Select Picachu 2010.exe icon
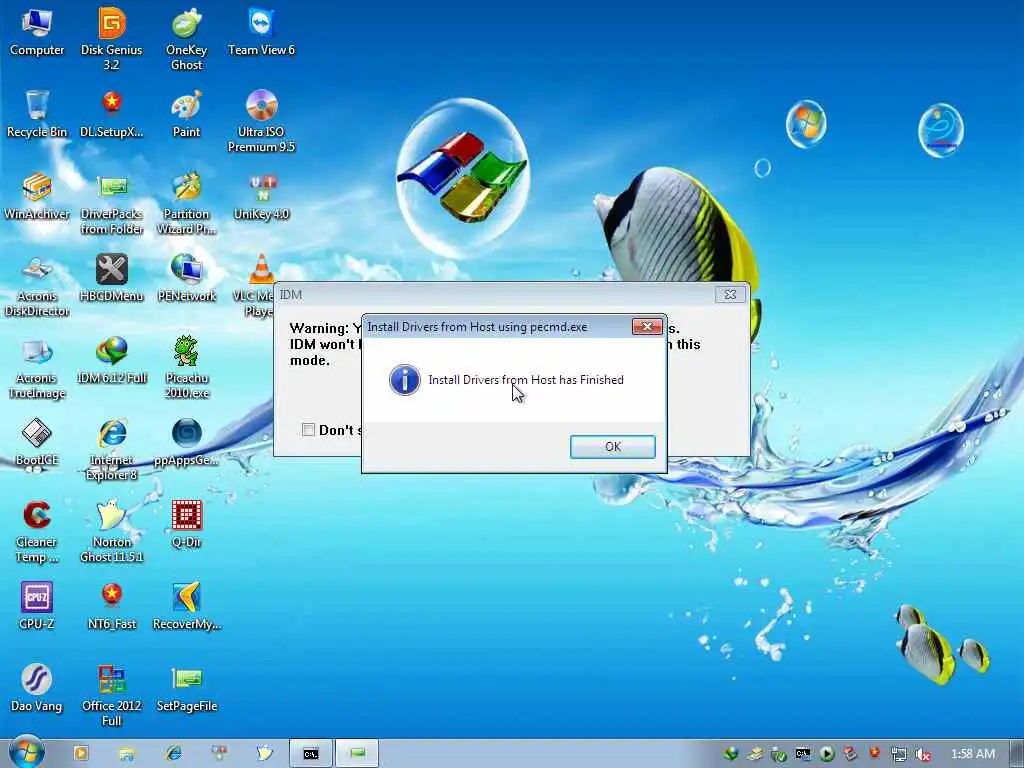 [187, 368]
